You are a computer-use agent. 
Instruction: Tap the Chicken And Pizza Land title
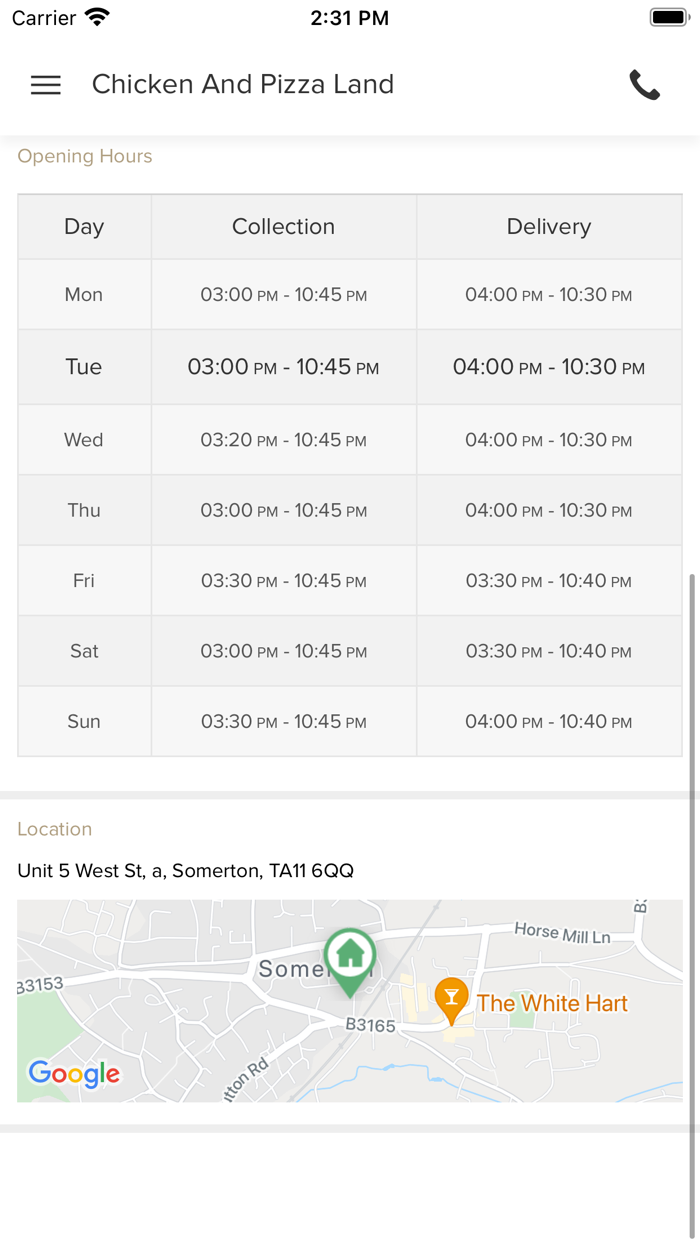pyautogui.click(x=243, y=85)
